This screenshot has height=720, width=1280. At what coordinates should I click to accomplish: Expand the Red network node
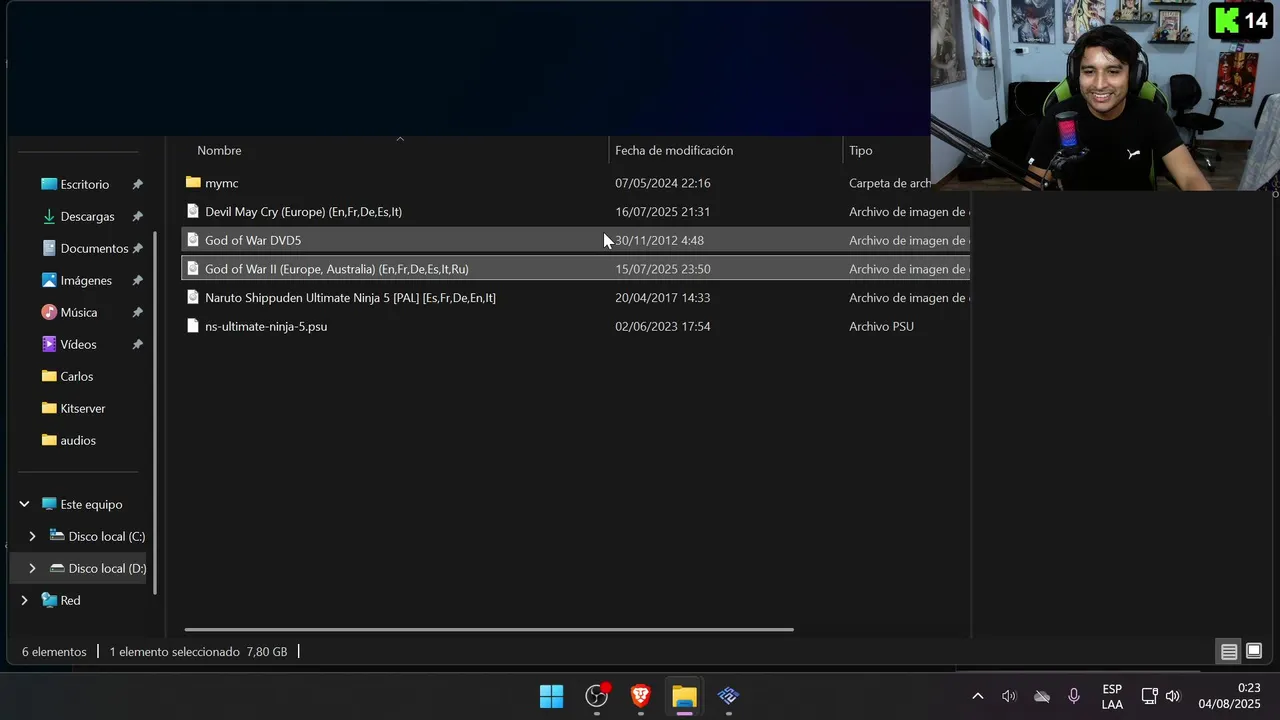[24, 600]
